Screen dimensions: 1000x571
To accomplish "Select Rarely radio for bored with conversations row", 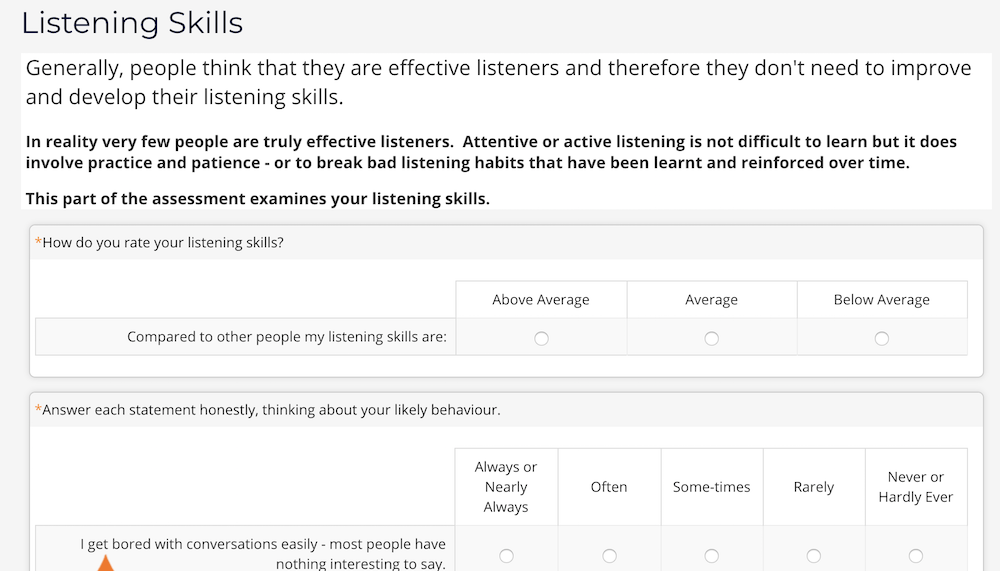I will pos(813,556).
